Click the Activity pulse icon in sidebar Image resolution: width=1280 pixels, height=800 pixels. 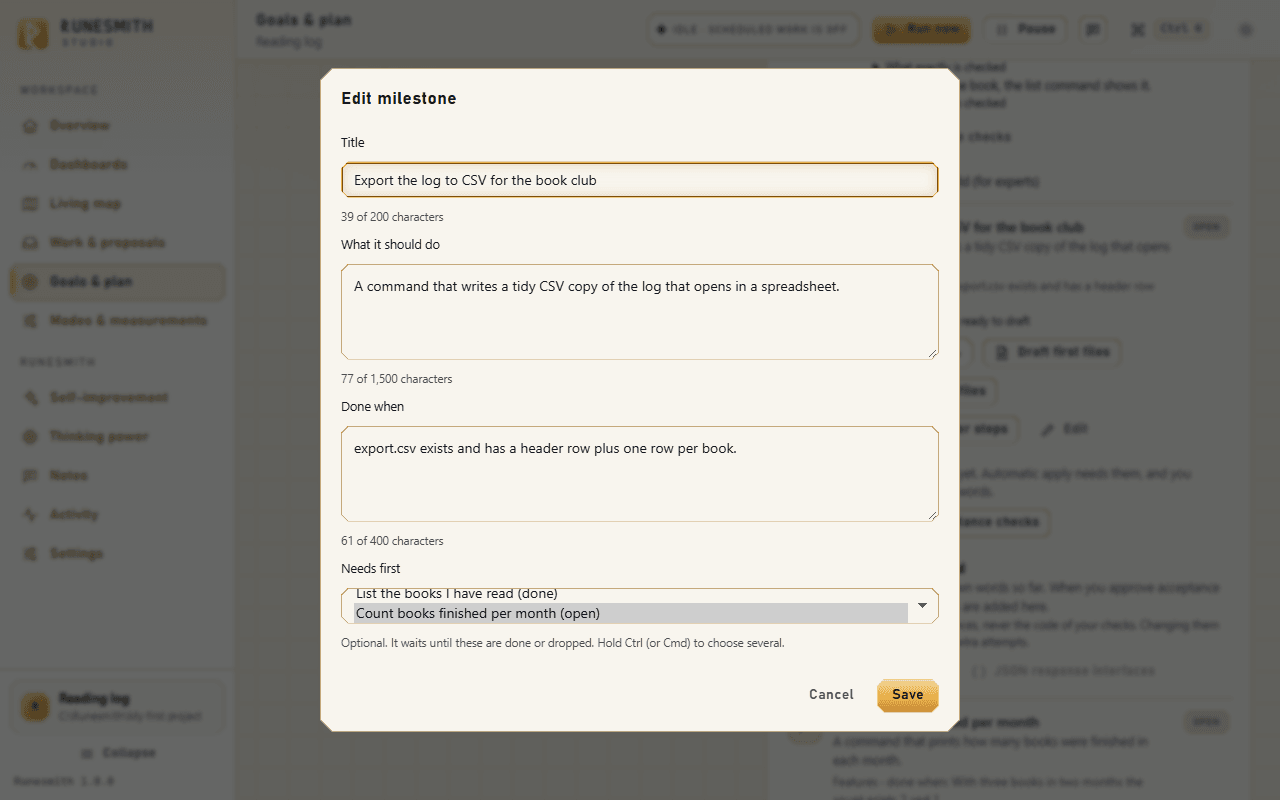pos(30,515)
